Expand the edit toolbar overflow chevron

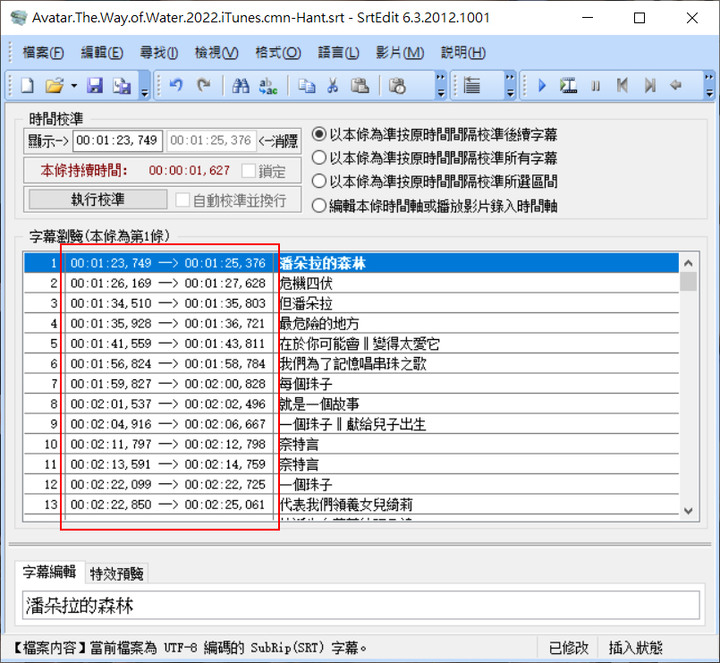[441, 85]
